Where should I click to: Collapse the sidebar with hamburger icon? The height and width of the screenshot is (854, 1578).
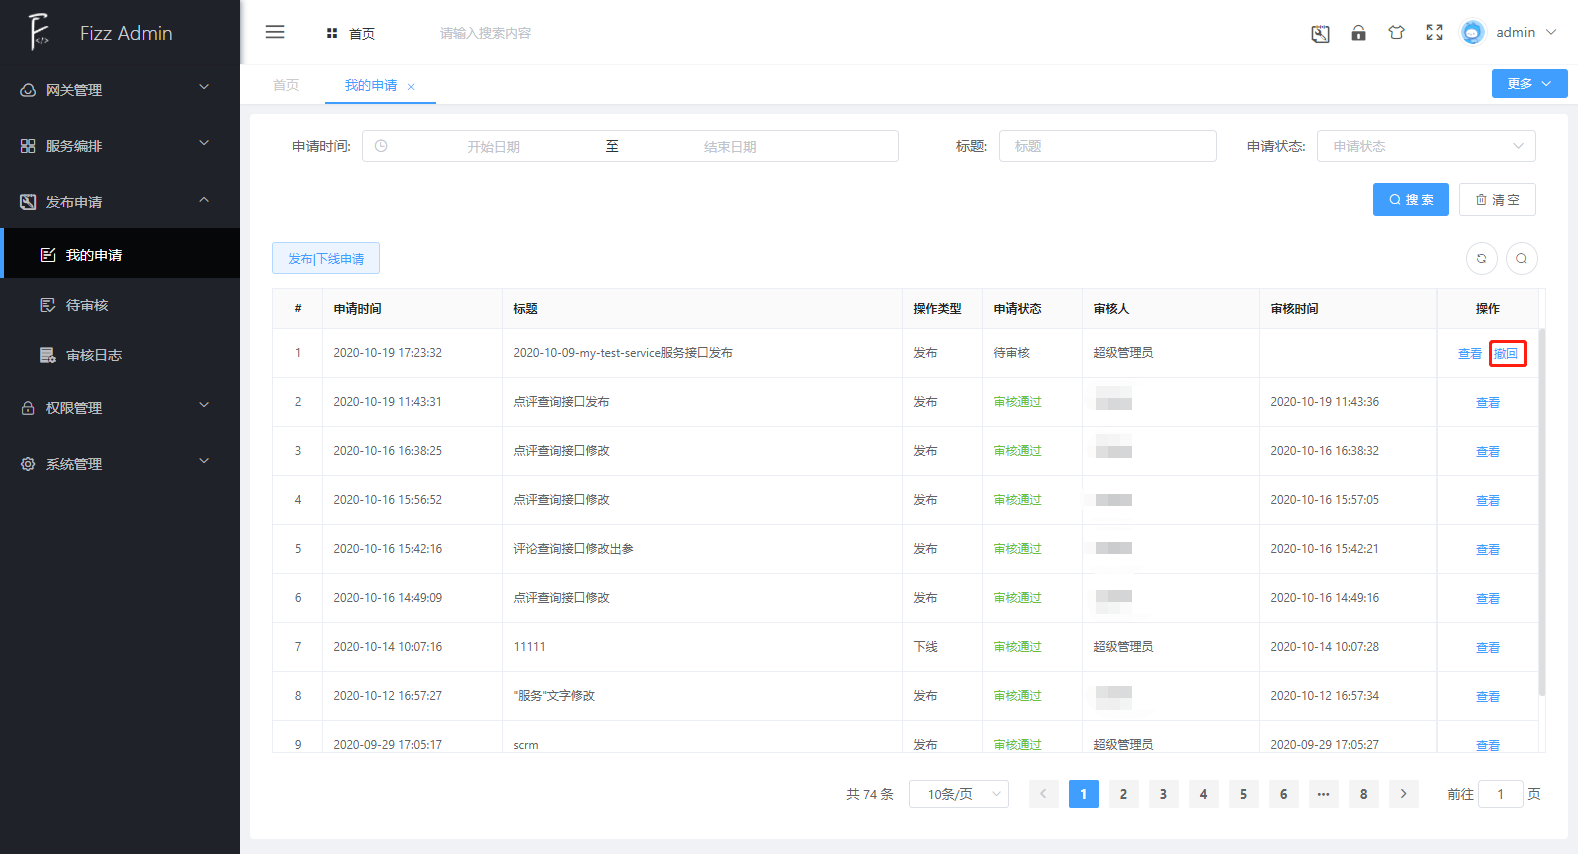click(x=275, y=32)
